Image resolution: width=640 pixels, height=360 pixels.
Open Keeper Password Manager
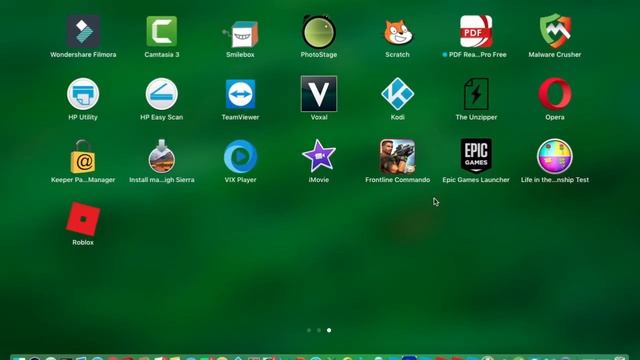pyautogui.click(x=83, y=157)
